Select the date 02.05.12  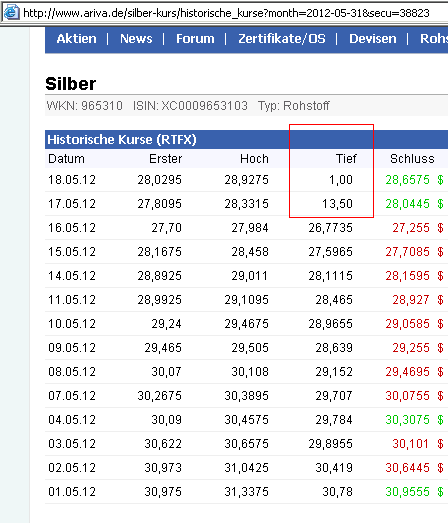(x=72, y=468)
